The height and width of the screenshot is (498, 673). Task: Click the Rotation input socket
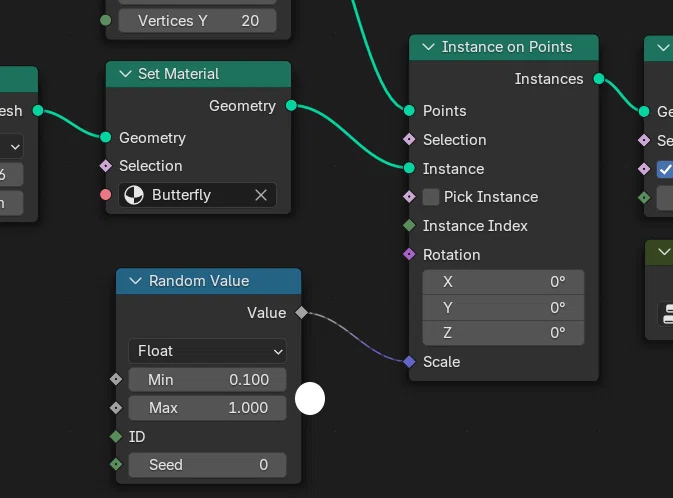409,255
